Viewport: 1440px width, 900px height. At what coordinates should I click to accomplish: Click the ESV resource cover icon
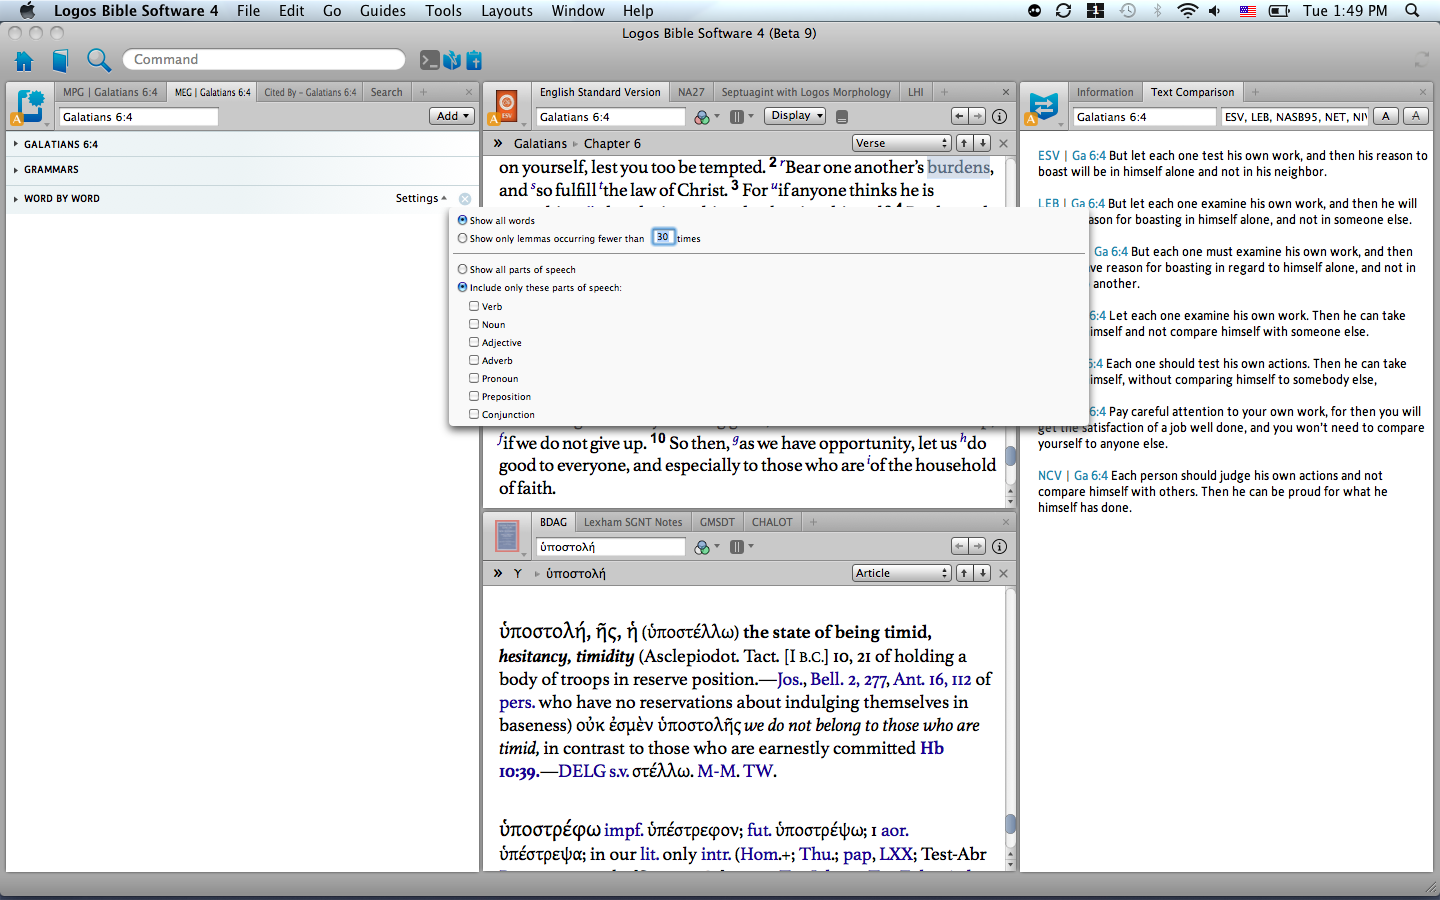507,107
